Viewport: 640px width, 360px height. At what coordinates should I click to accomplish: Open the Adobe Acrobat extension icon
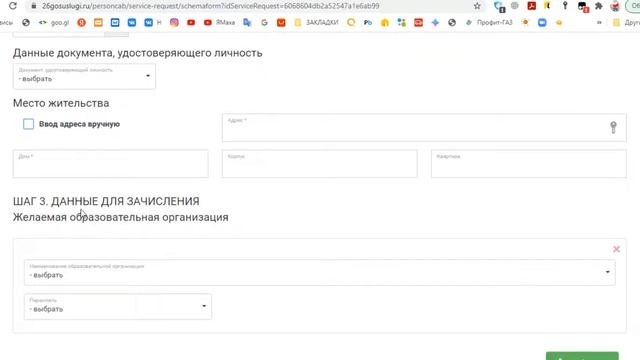531,6
